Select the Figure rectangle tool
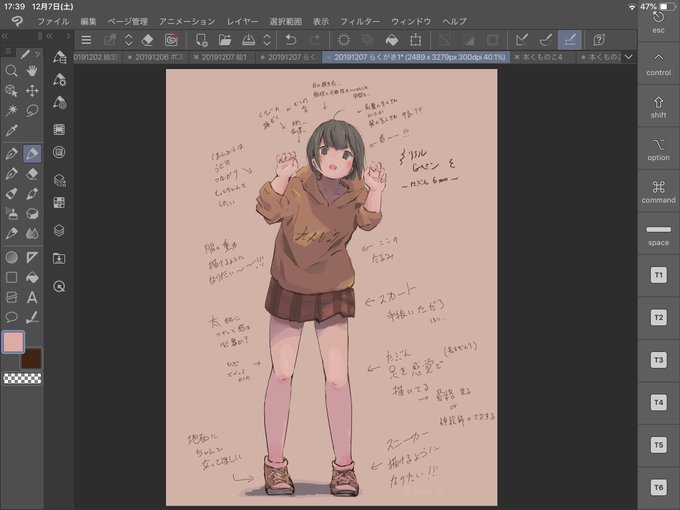 point(11,277)
